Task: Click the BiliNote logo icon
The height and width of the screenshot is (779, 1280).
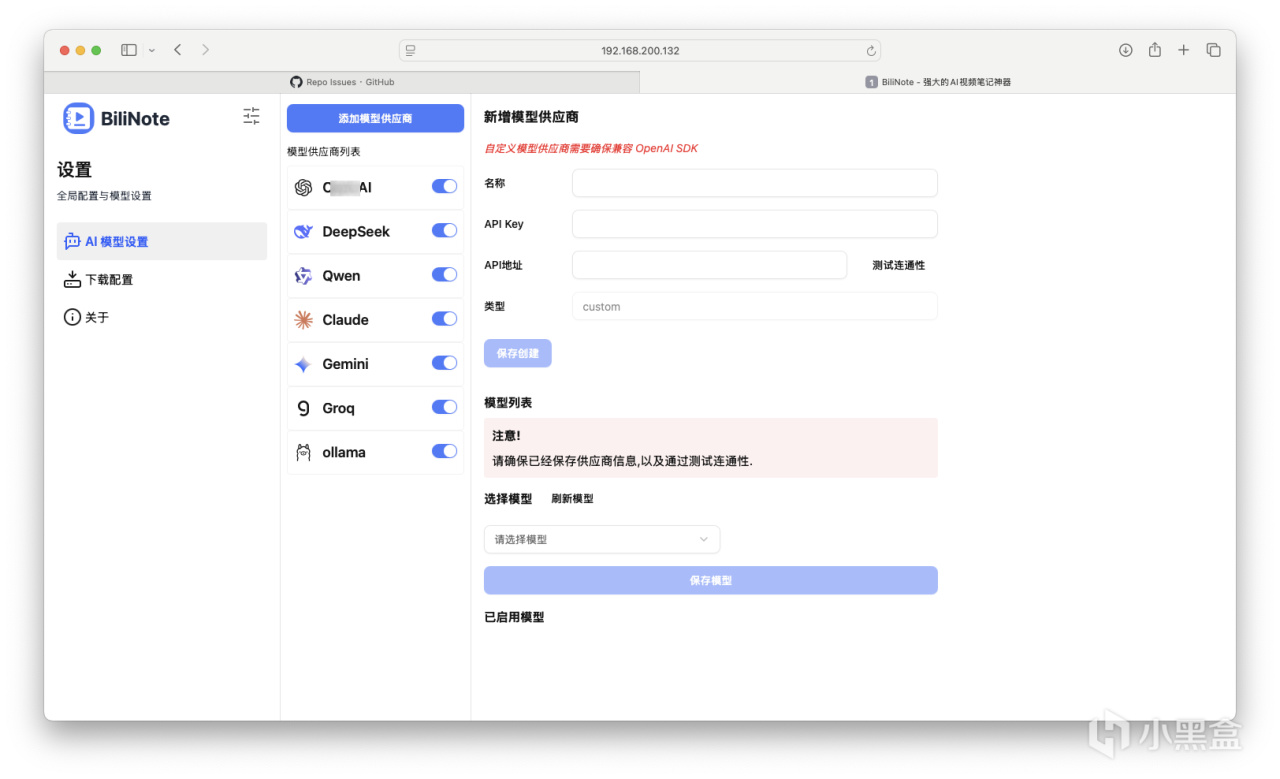Action: pos(78,118)
